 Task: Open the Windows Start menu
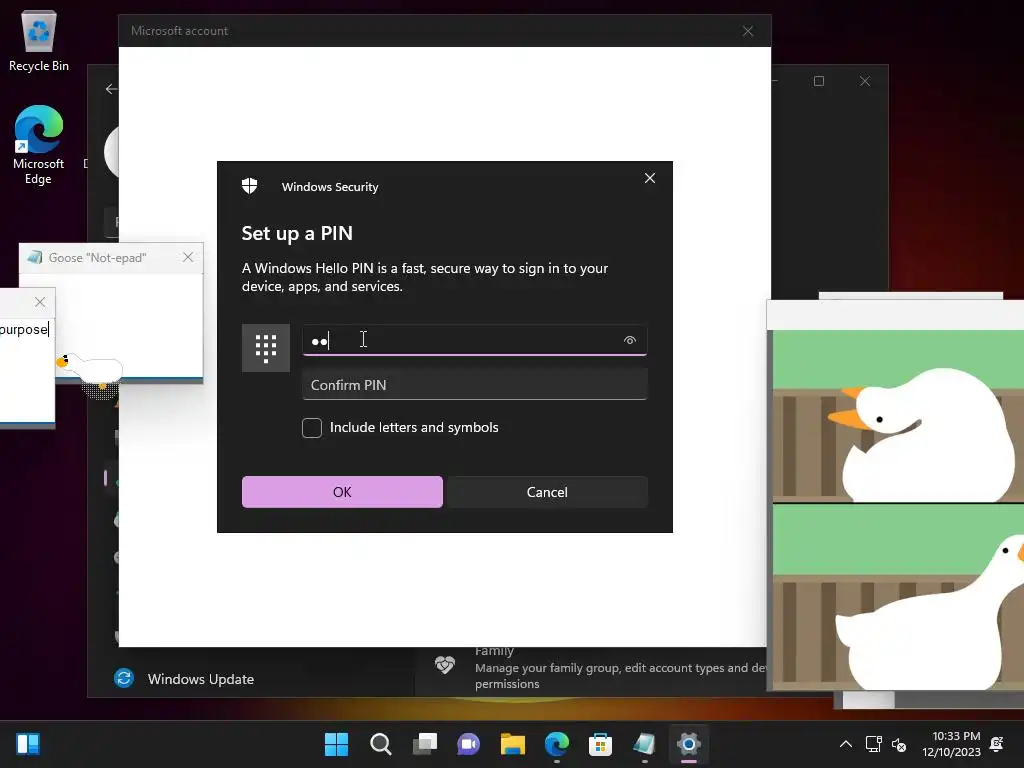[x=336, y=744]
